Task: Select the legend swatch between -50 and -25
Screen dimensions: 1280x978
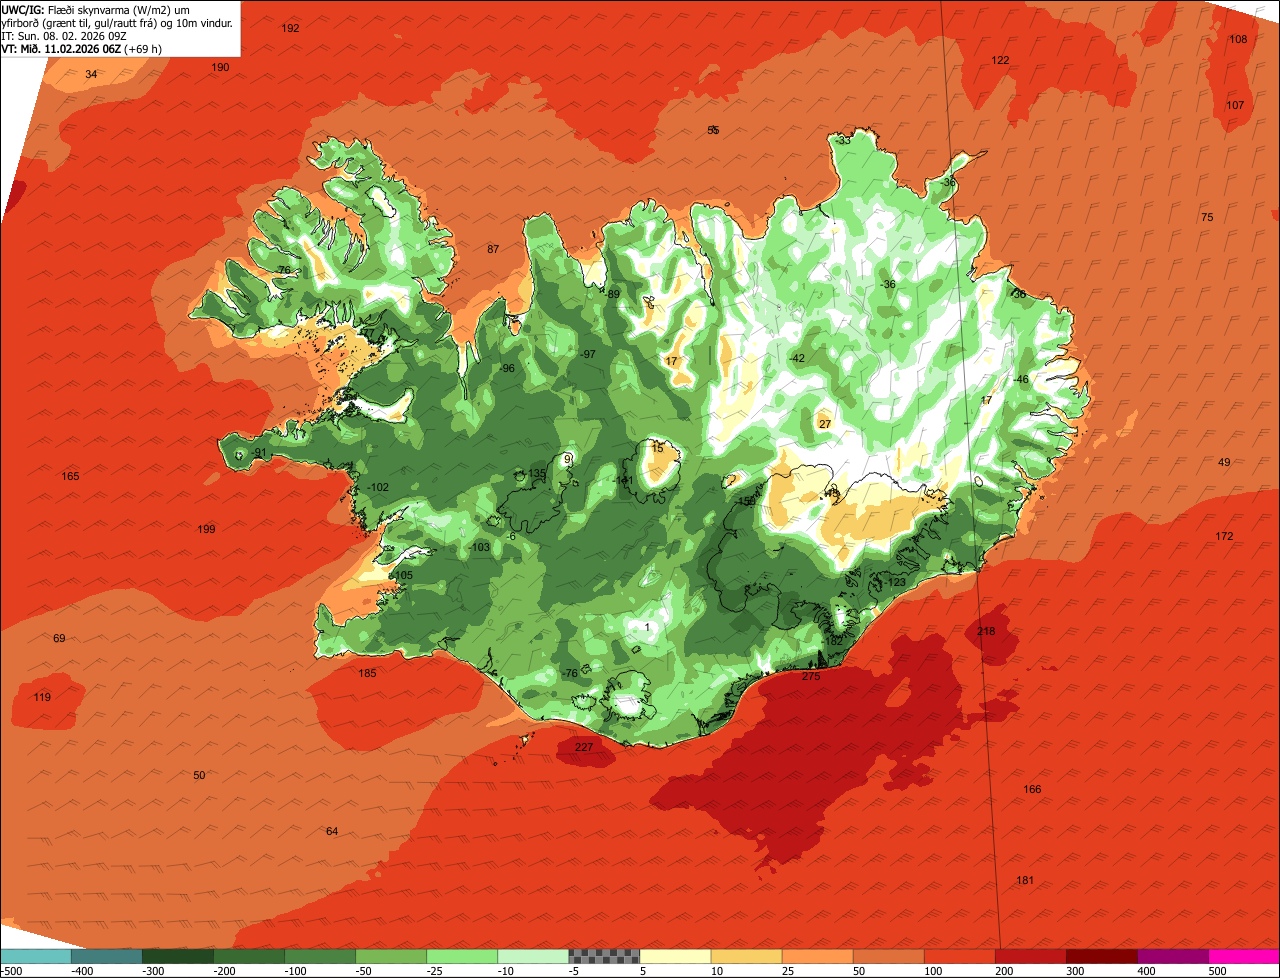Action: (x=391, y=956)
